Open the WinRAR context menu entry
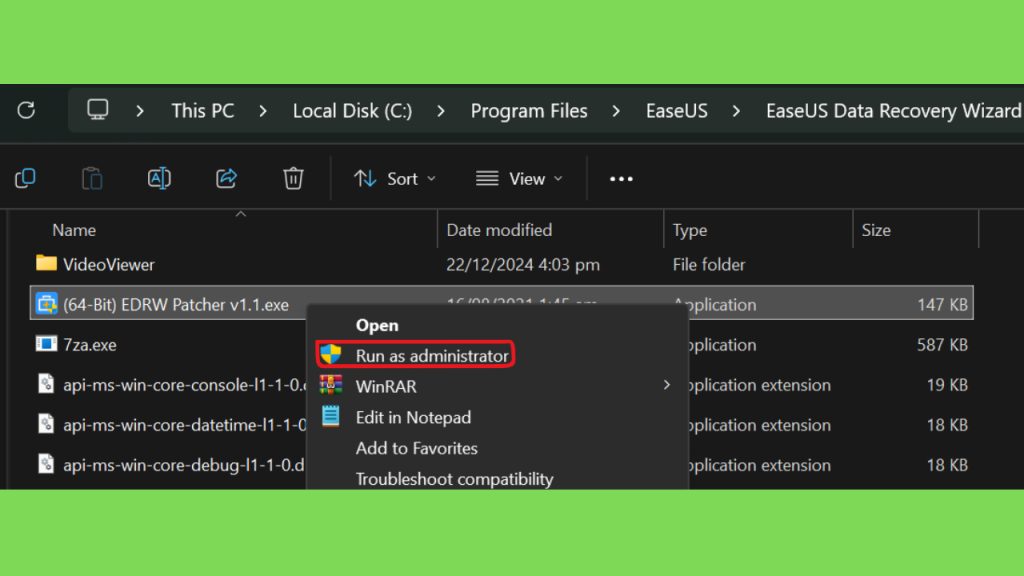The image size is (1024, 576). coord(386,387)
